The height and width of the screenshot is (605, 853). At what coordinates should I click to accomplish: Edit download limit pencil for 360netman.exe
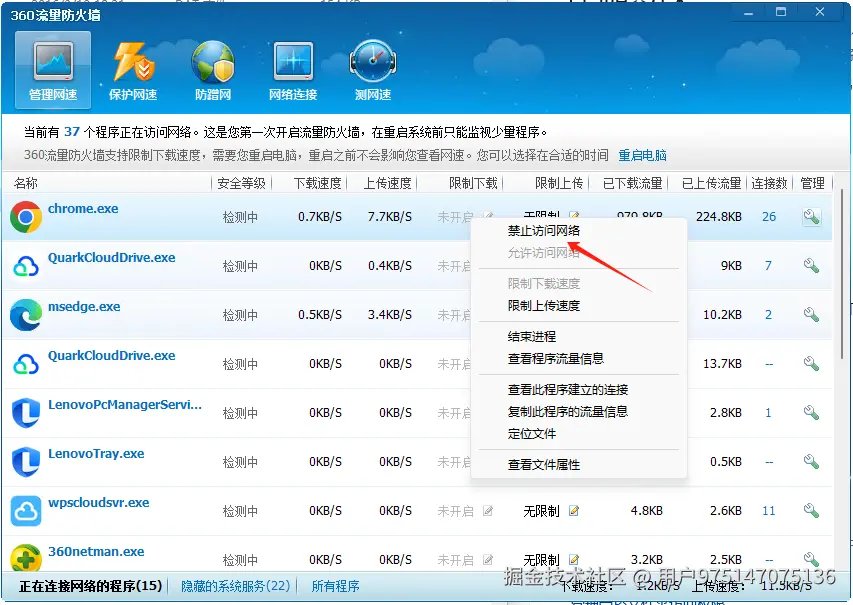point(488,559)
